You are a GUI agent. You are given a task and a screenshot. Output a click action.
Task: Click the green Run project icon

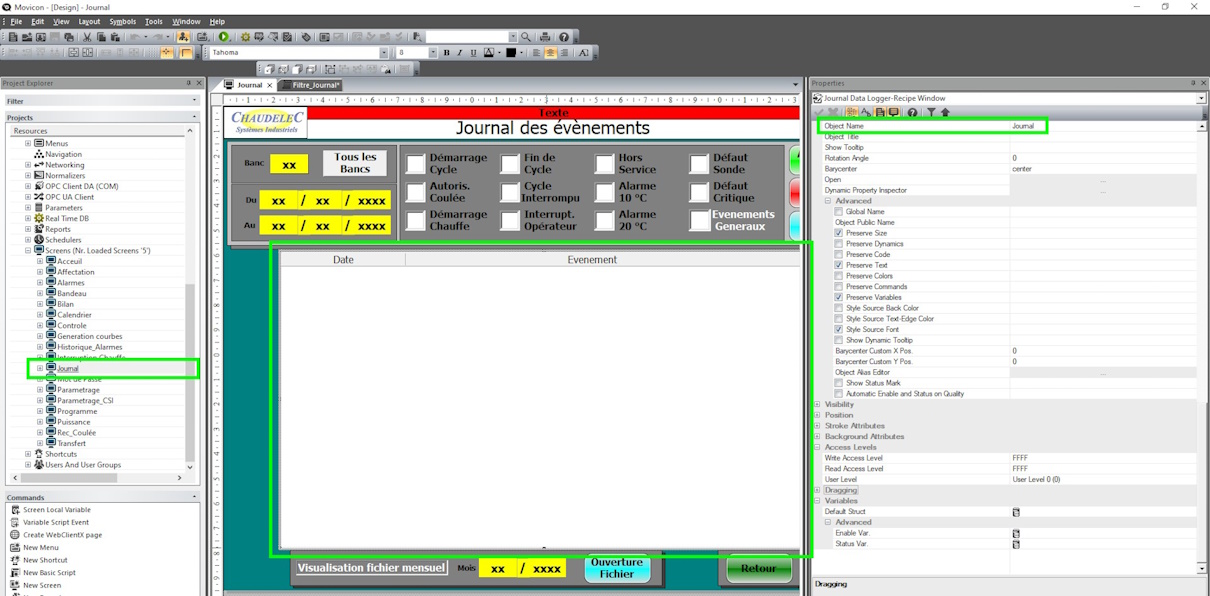224,37
